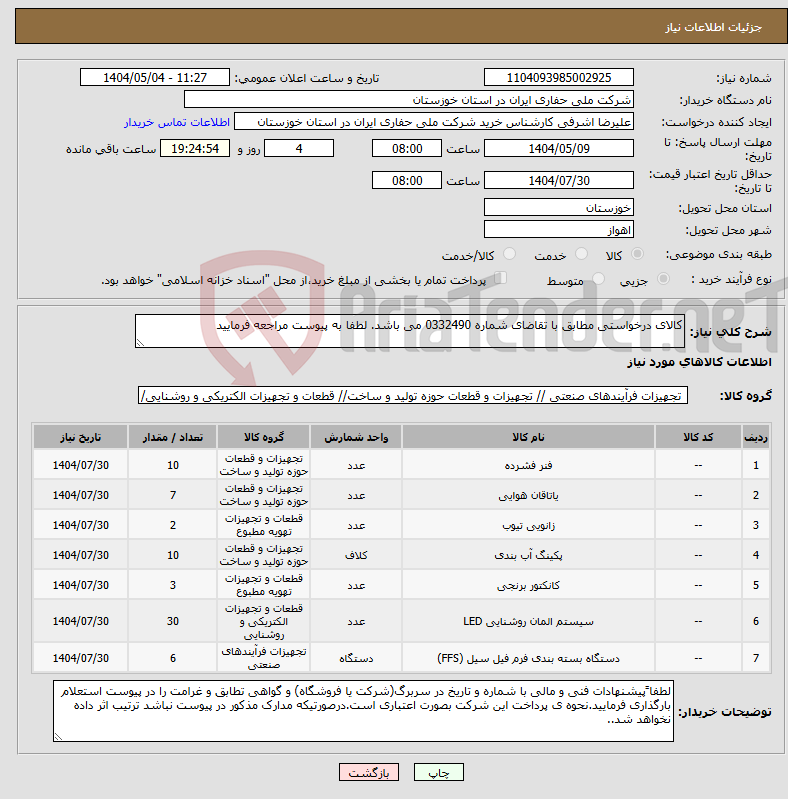Click the بازگشت back button

369,773
